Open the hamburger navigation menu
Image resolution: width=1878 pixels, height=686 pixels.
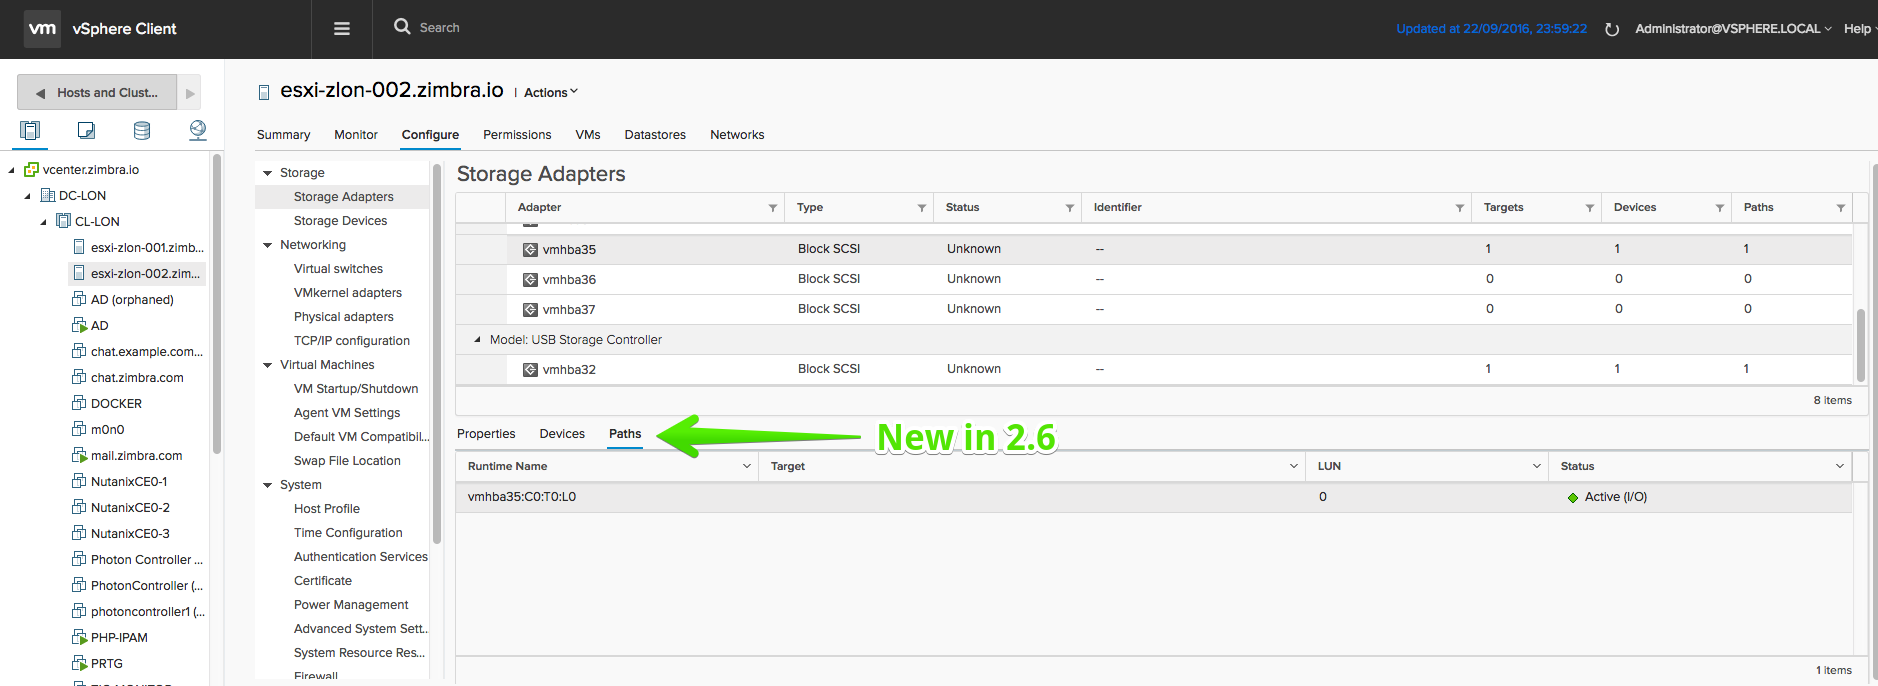341,29
